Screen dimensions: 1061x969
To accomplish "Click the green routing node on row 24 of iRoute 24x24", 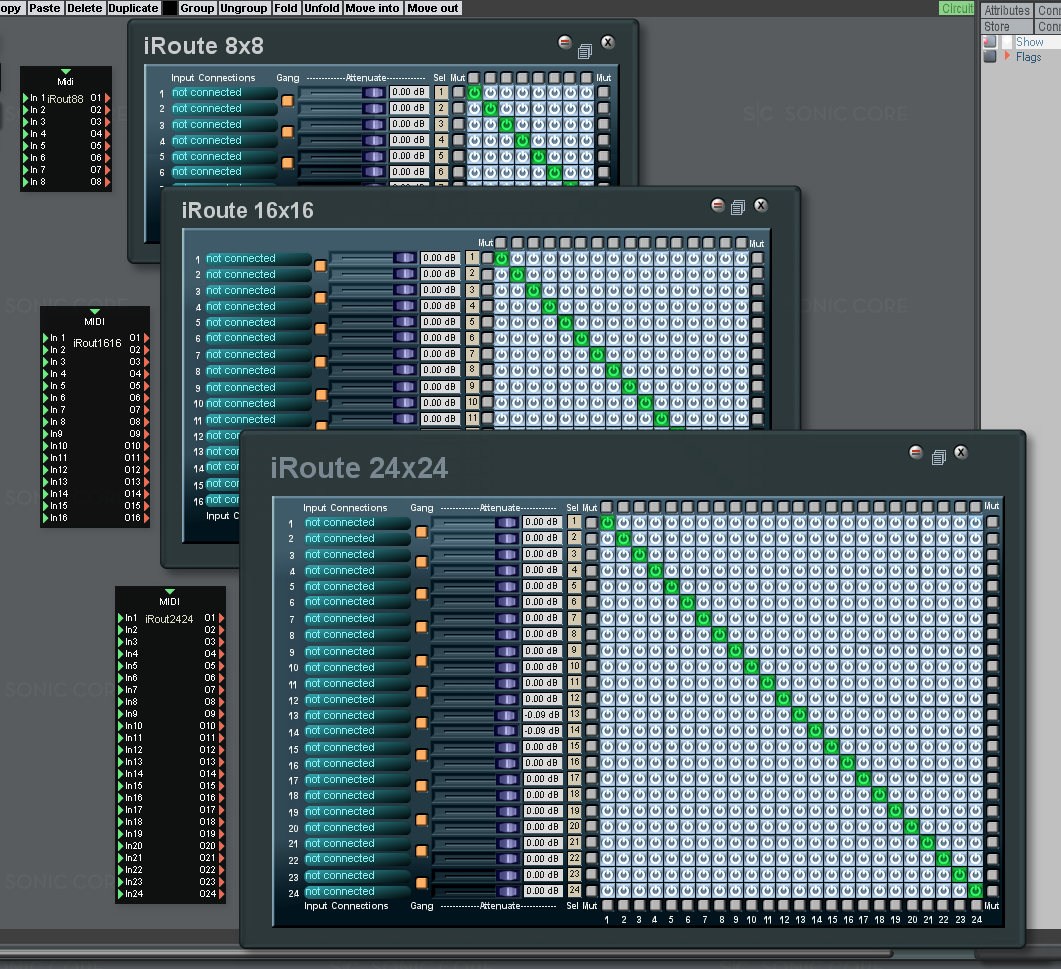I will (976, 891).
